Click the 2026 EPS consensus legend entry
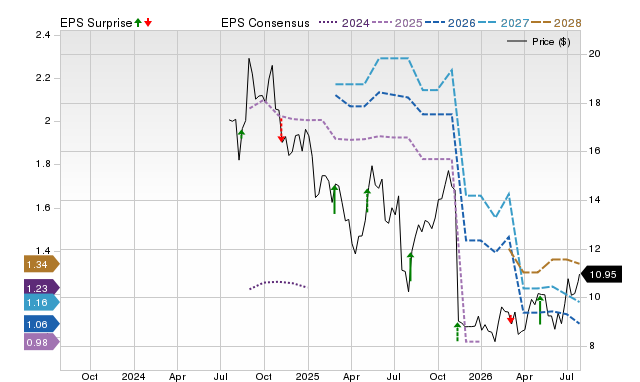640x382 pixels. pos(450,23)
